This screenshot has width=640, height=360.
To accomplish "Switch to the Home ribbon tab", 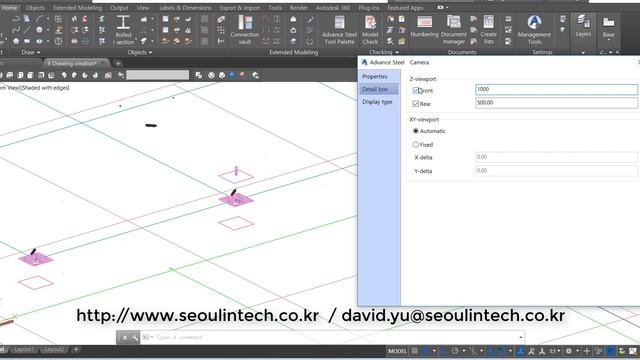I will 9,8.
